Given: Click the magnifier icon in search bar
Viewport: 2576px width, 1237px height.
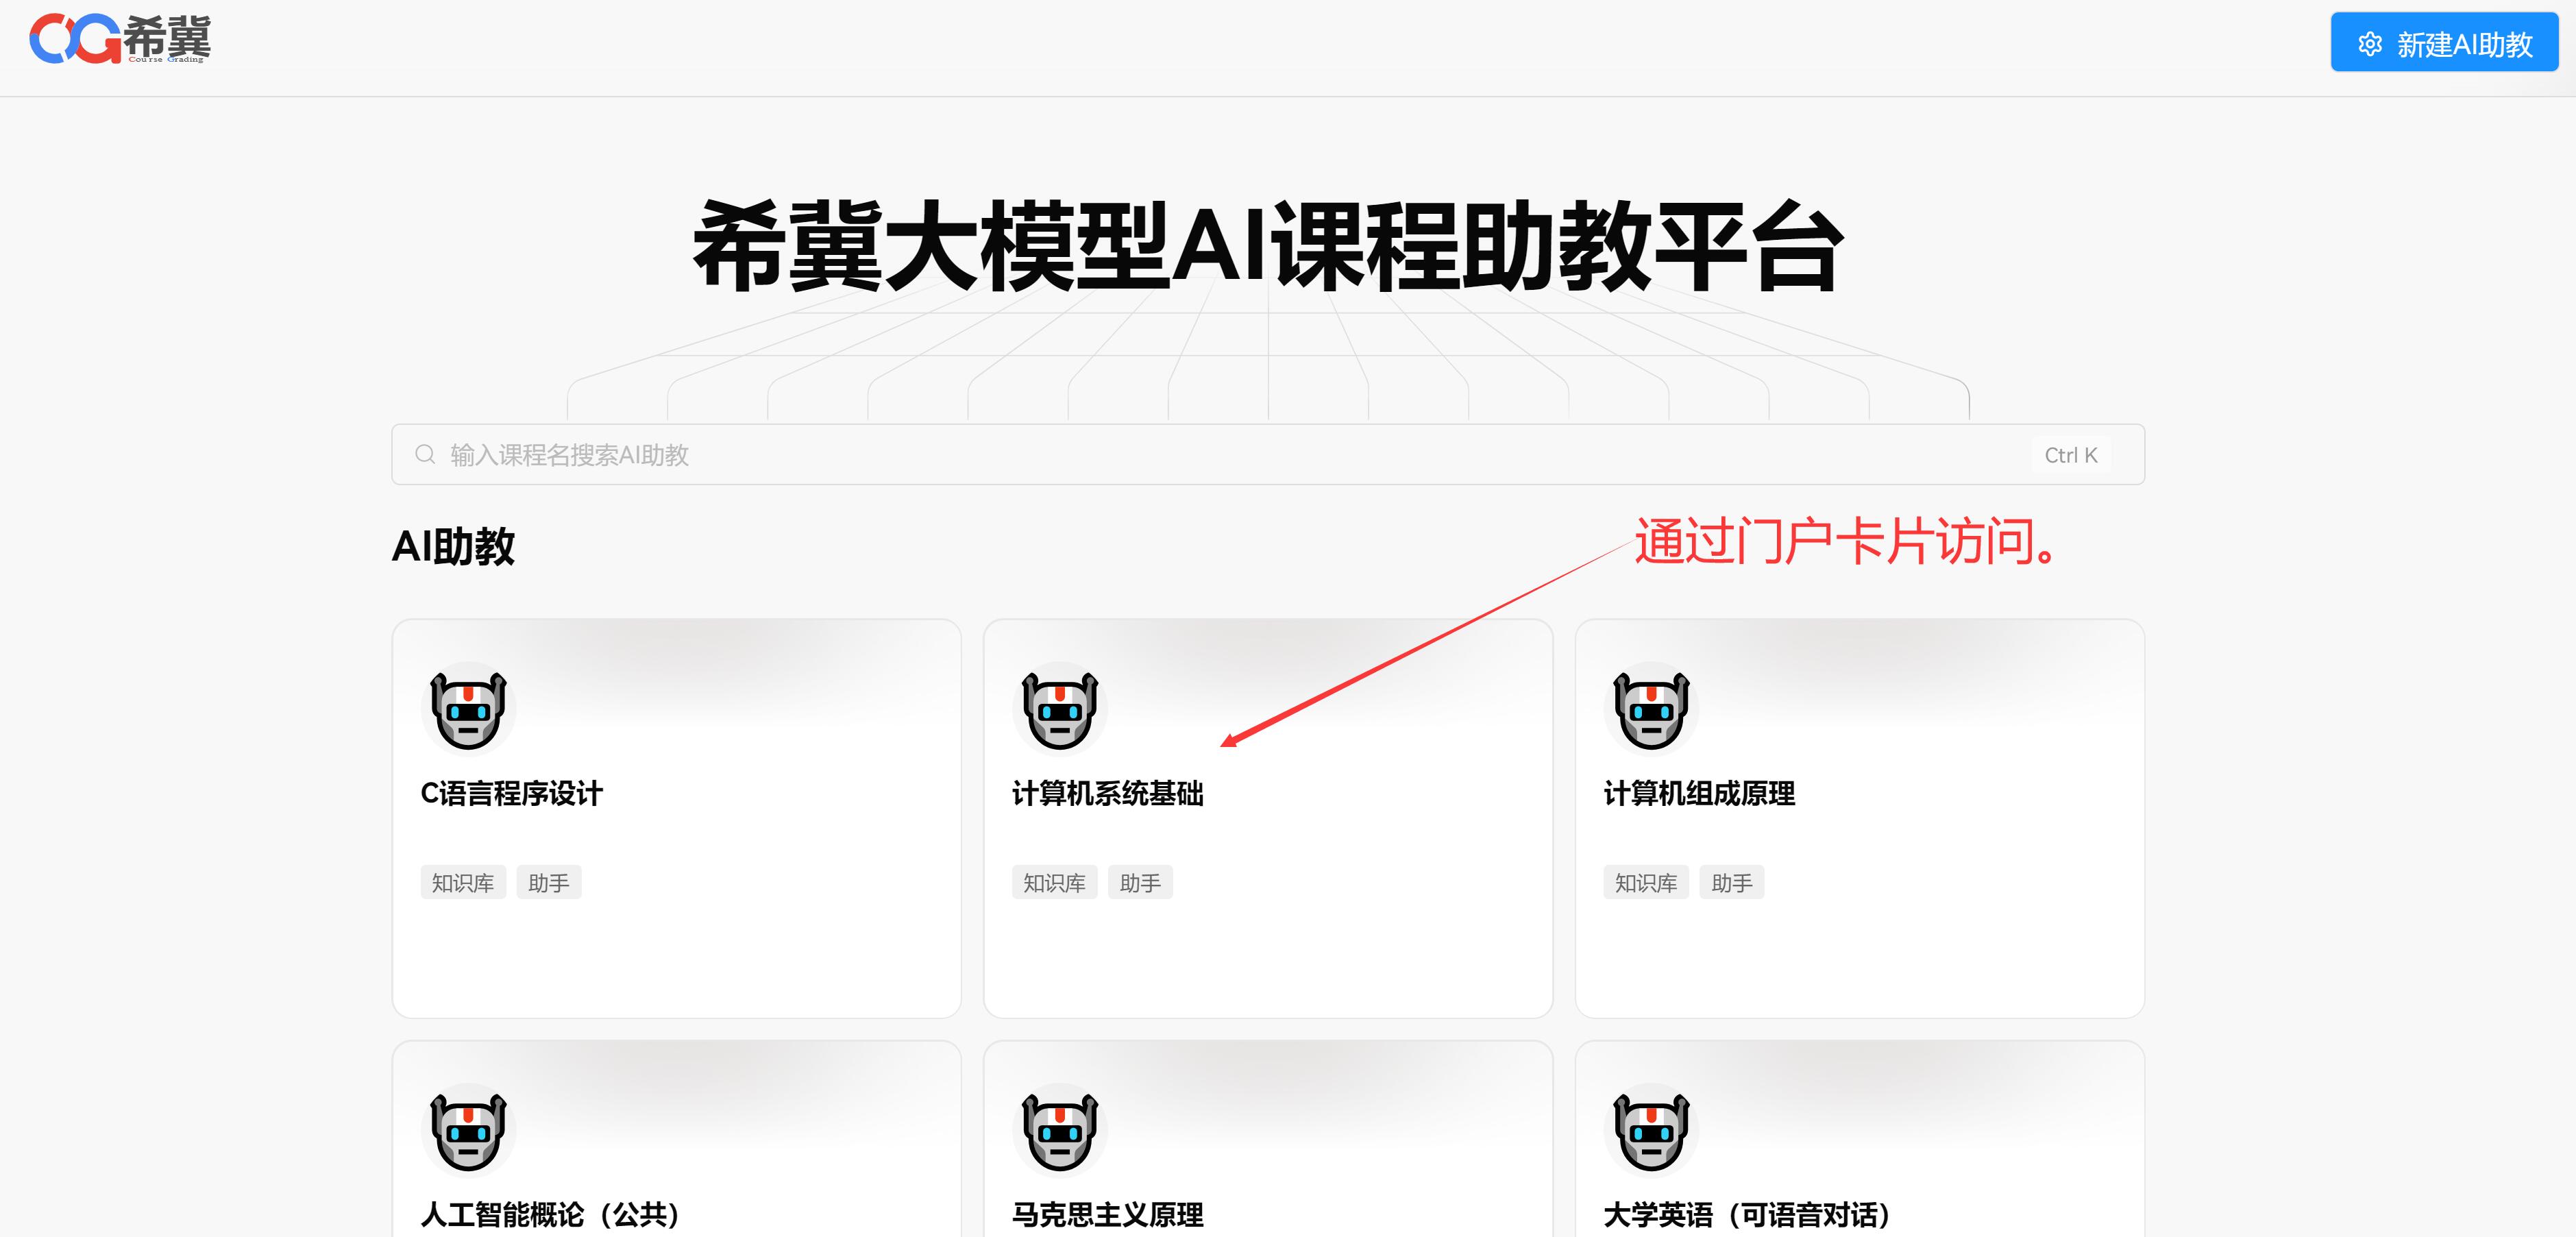Looking at the screenshot, I should point(425,454).
